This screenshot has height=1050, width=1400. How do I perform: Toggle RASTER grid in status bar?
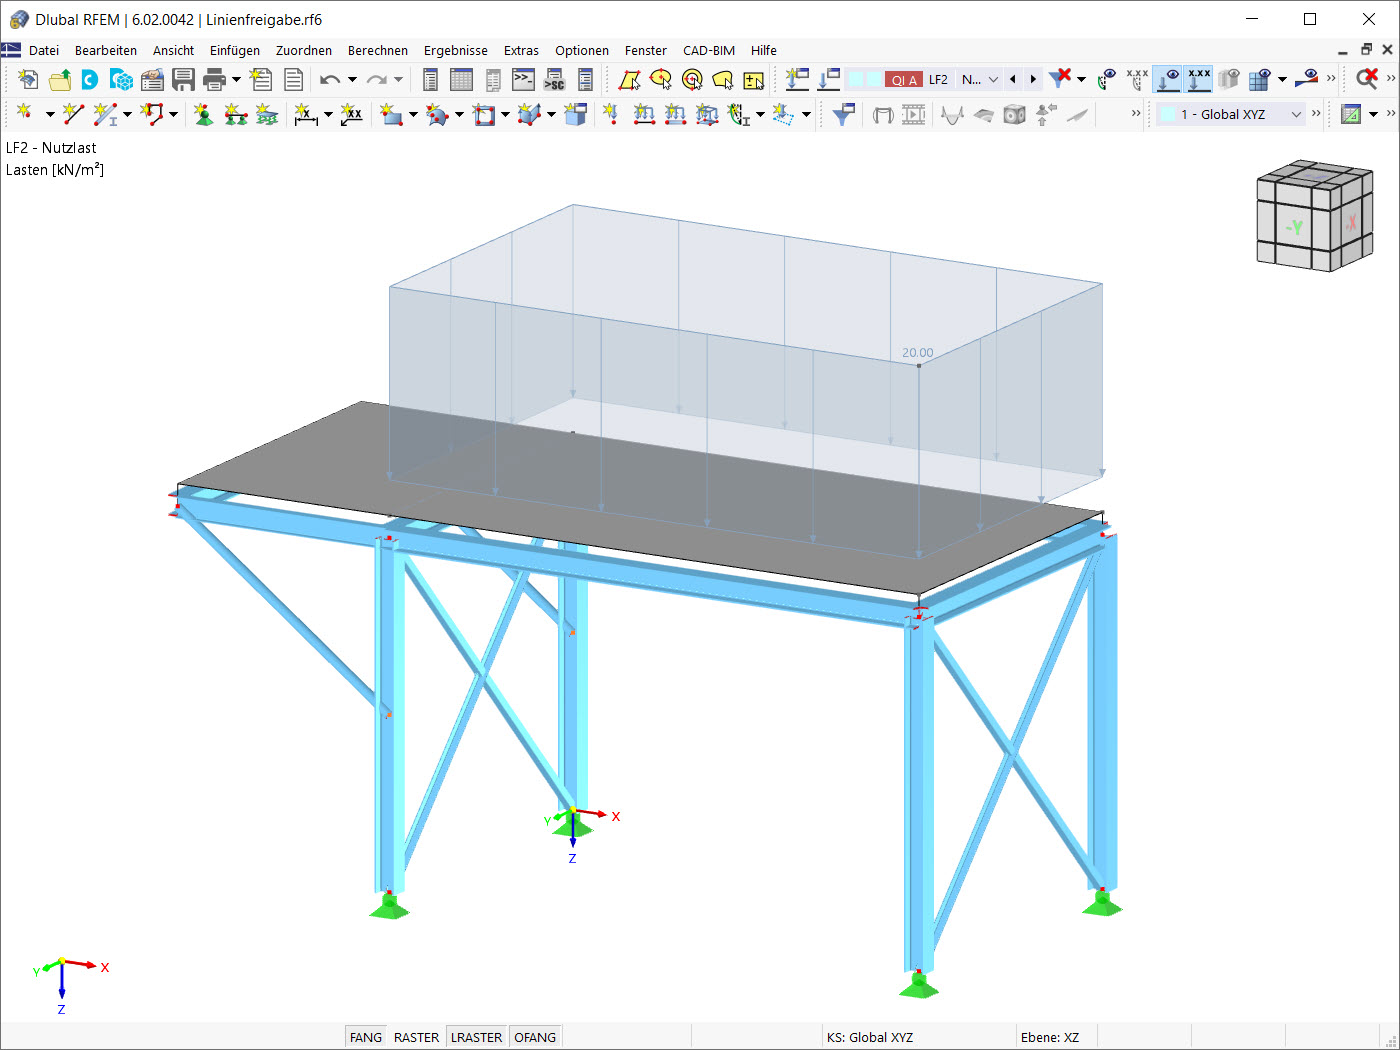click(416, 1037)
